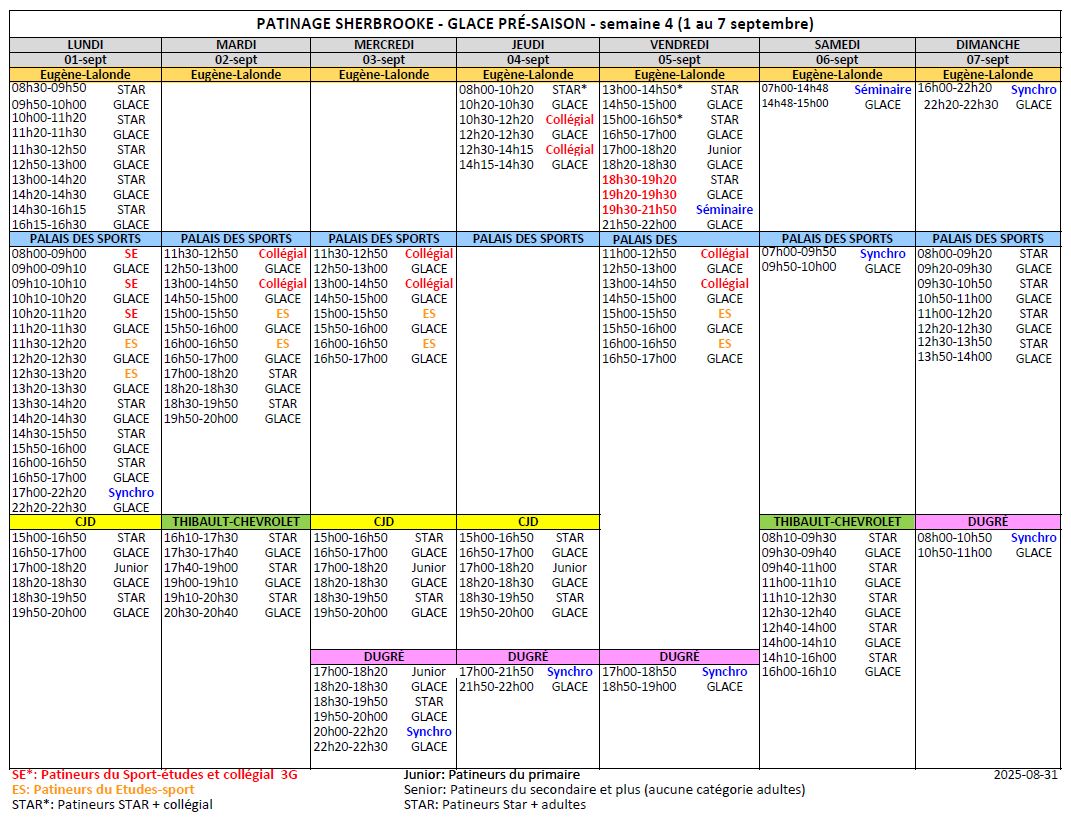
Task: Select the time slot "17h40-19h00"
Action: 201,568
